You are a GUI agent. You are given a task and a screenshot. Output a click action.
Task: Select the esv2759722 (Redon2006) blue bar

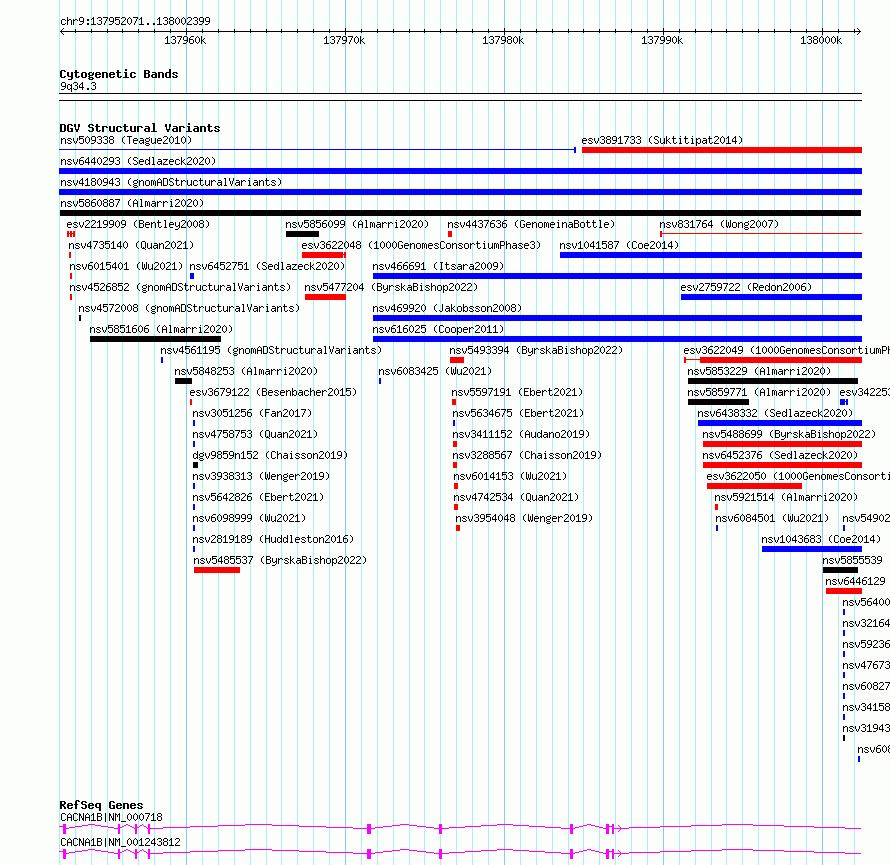tap(771, 297)
